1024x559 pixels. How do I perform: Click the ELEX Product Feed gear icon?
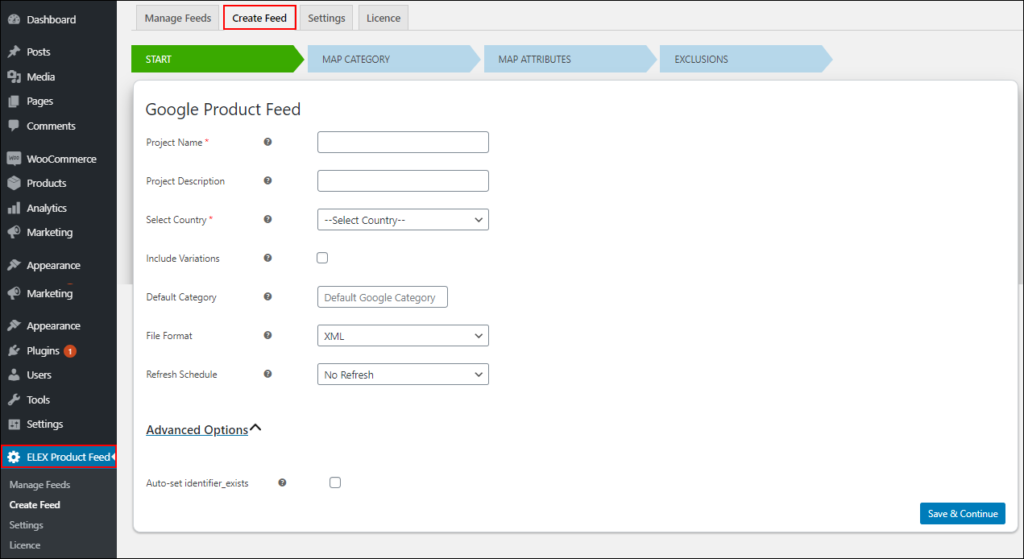(14, 456)
